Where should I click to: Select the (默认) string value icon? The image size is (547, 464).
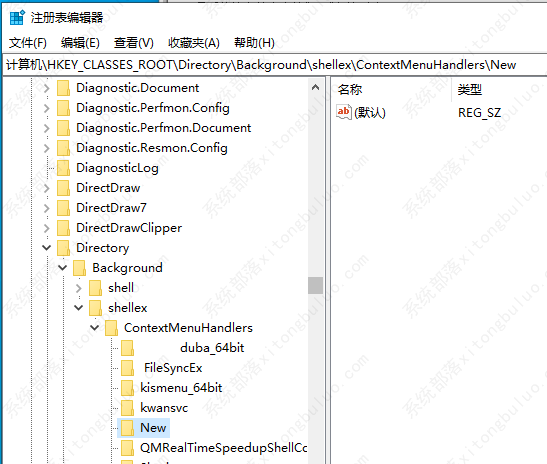344,112
